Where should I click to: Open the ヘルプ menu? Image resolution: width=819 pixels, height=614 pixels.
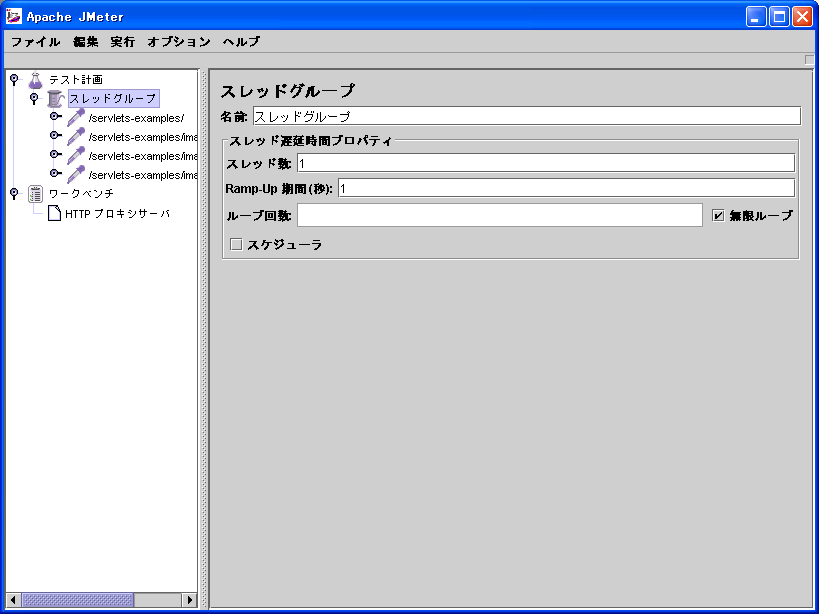pos(241,42)
